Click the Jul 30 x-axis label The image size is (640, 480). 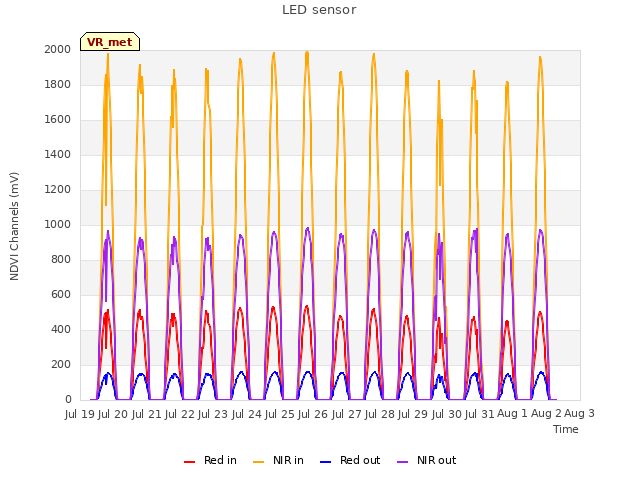447,414
